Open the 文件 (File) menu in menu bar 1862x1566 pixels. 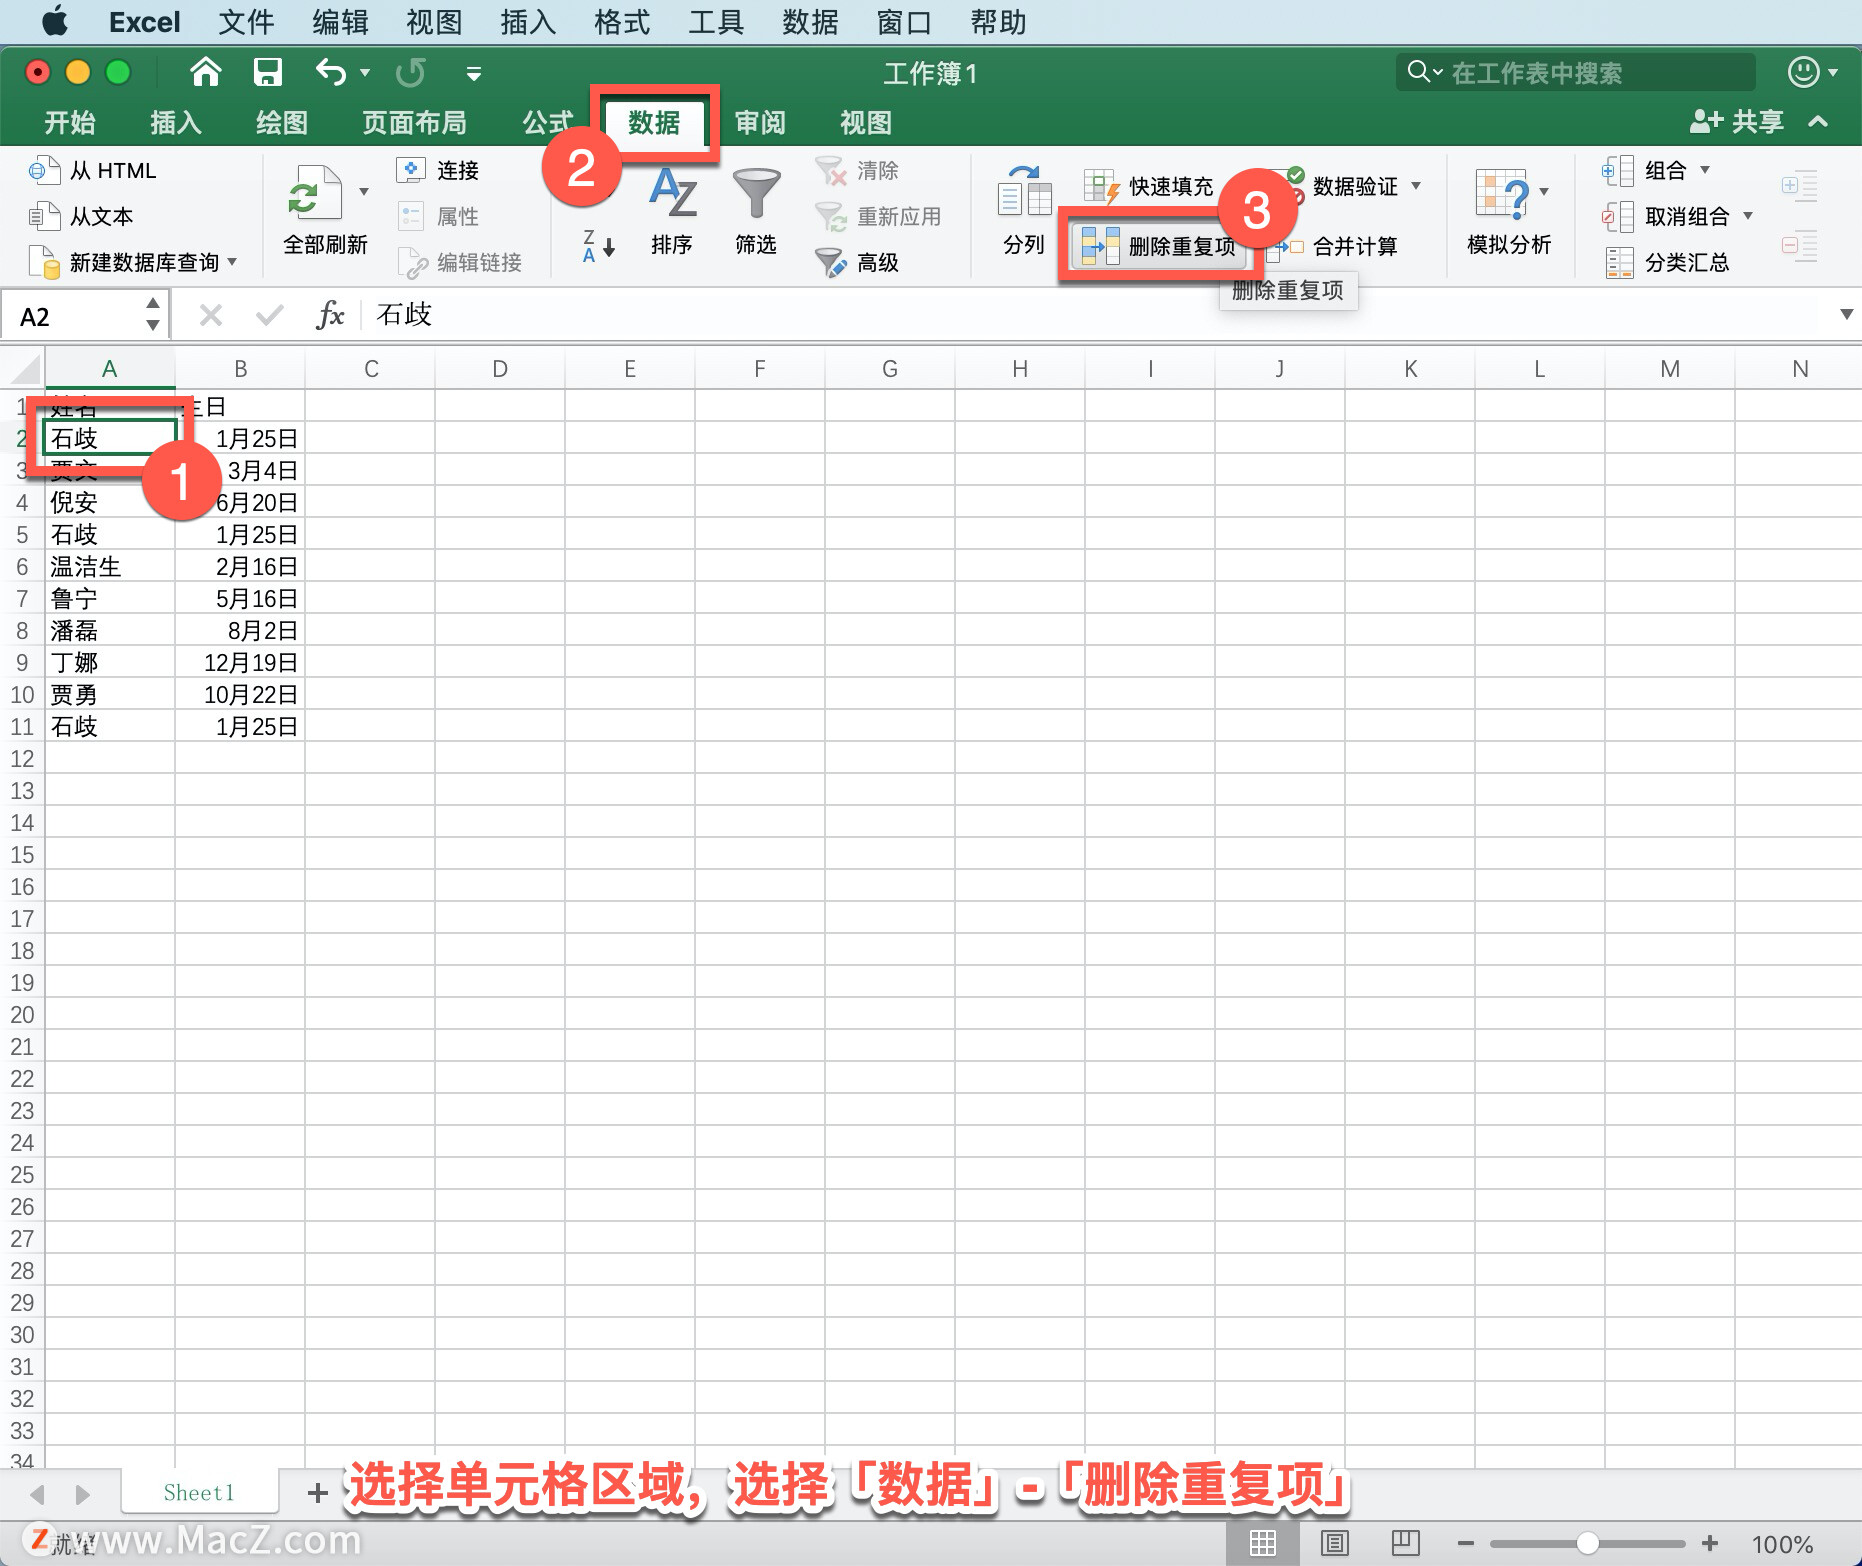pos(246,21)
